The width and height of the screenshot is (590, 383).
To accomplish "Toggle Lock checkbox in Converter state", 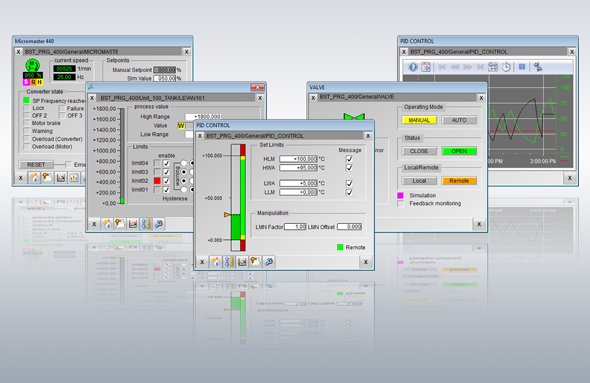I will tap(27, 108).
